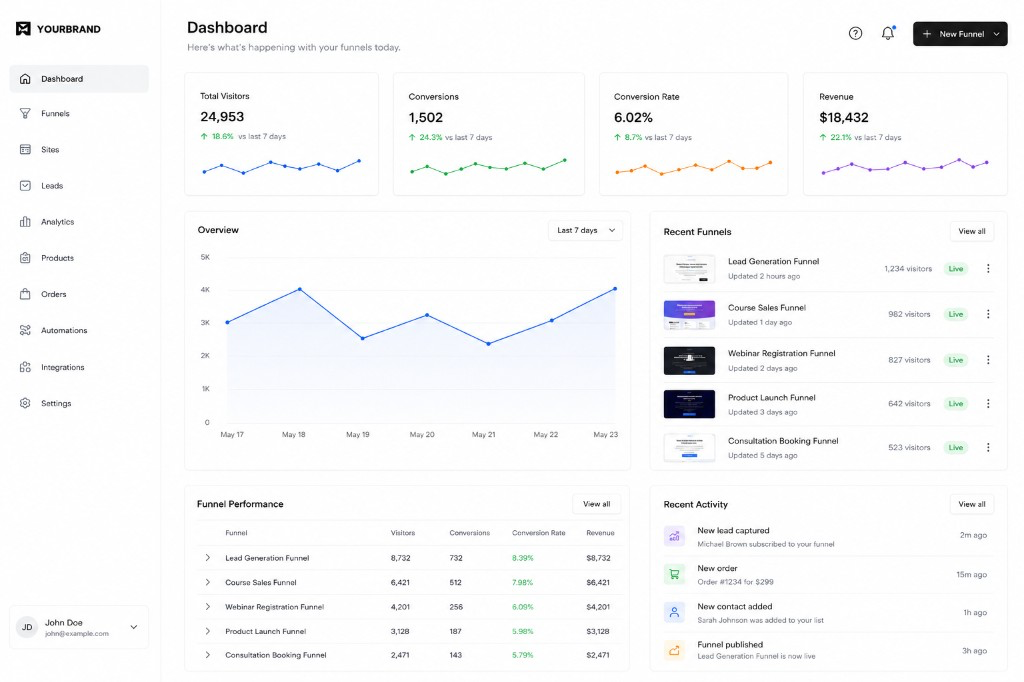Click the Sites icon in sidebar
This screenshot has width=1024, height=682.
pyautogui.click(x=25, y=150)
